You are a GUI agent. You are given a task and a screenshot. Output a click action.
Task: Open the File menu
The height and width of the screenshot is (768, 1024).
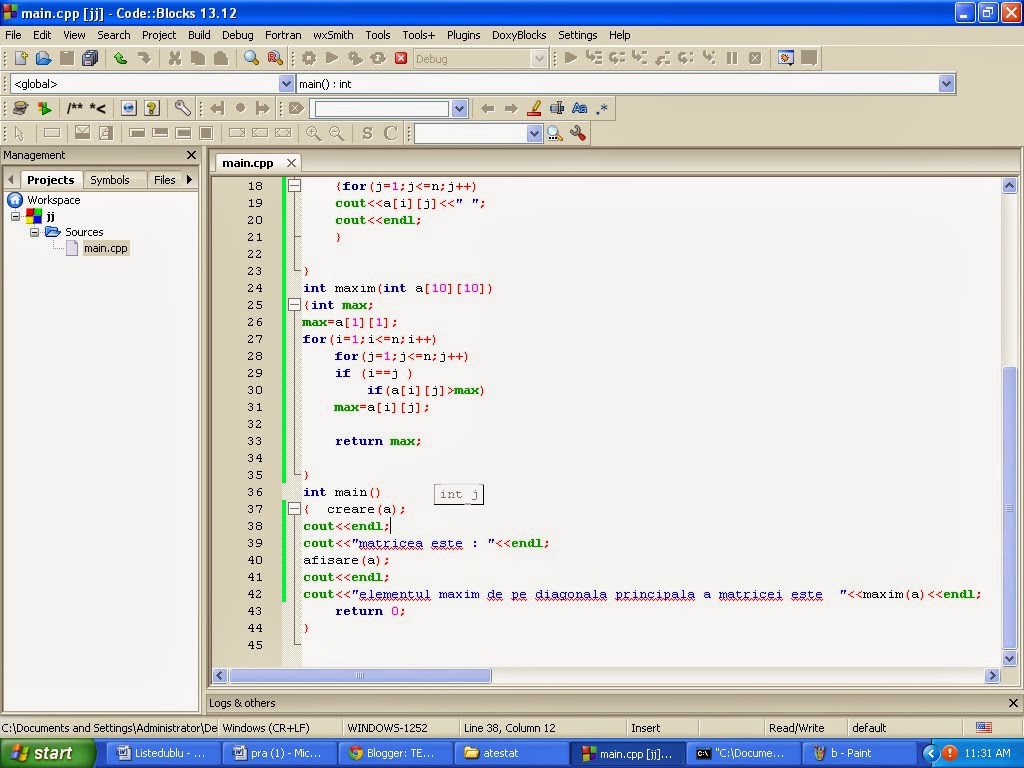pos(13,35)
